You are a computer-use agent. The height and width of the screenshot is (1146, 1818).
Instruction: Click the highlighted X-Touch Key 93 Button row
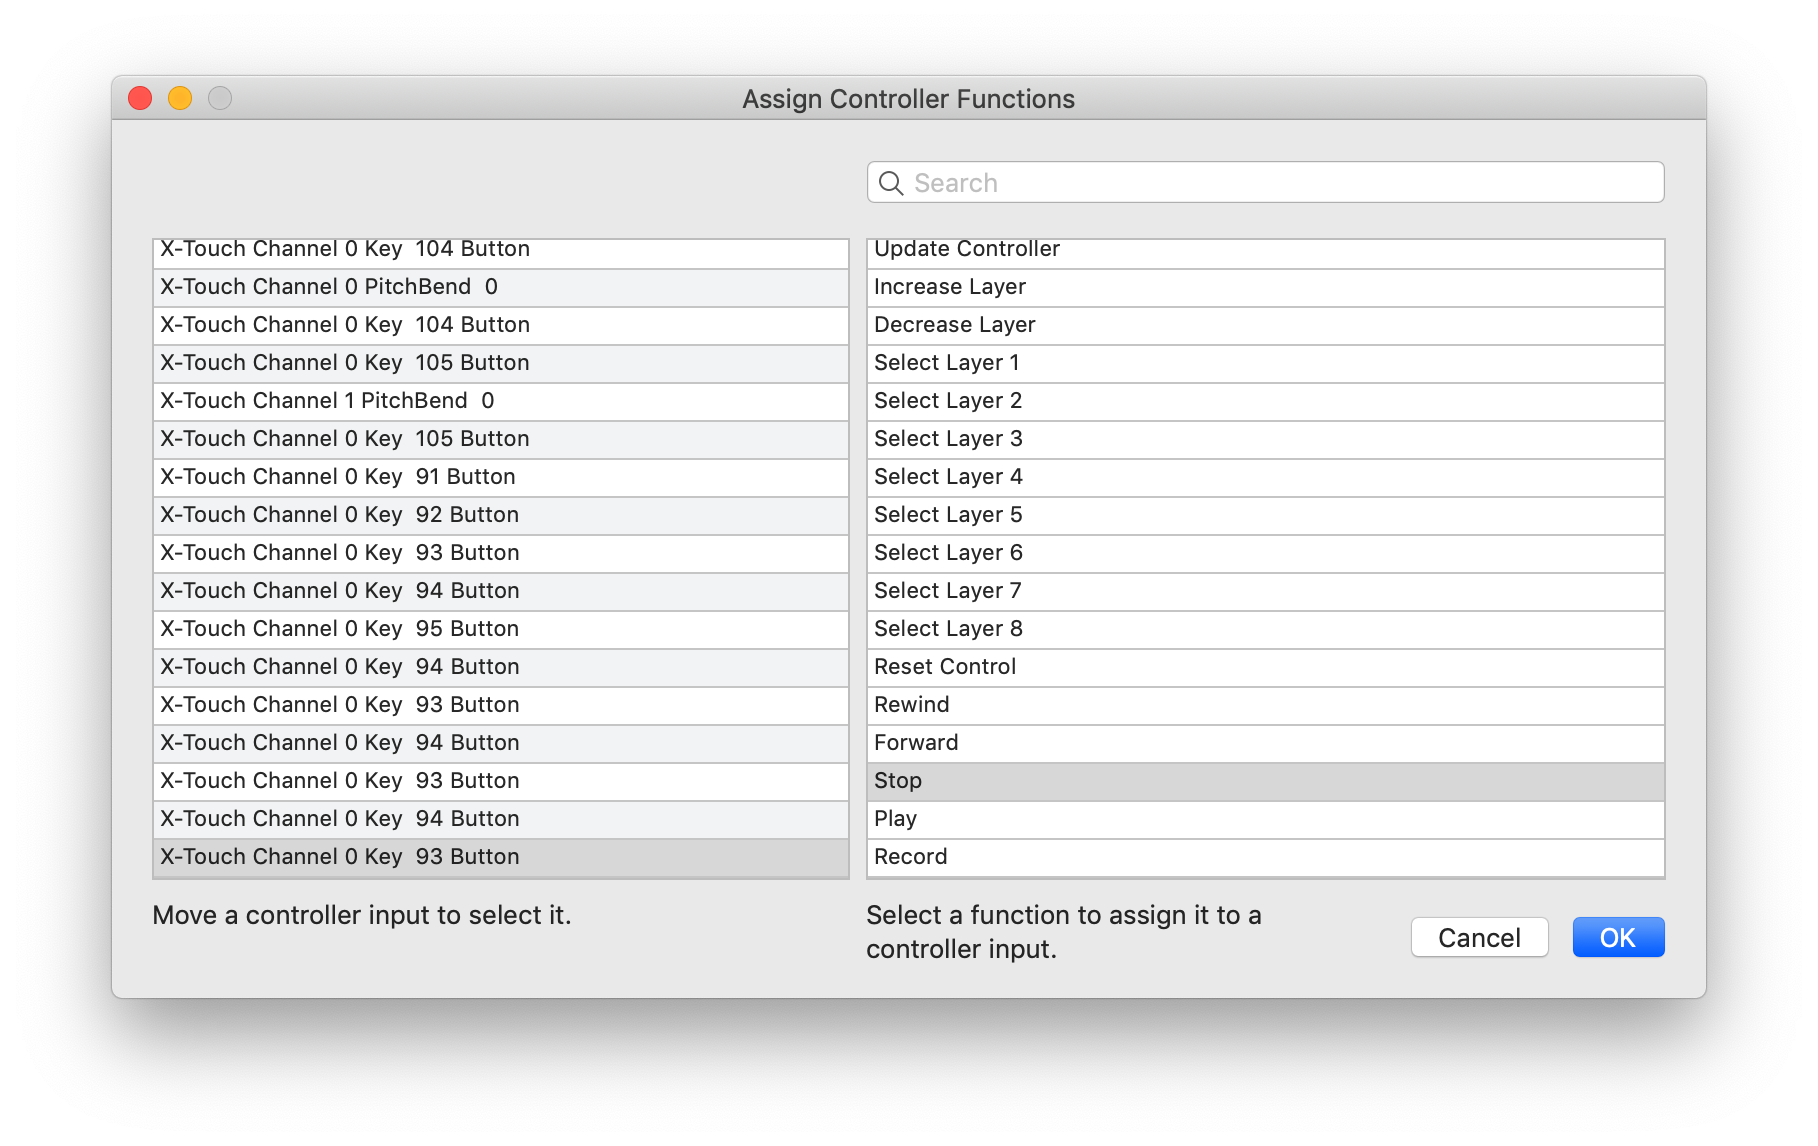click(x=501, y=857)
